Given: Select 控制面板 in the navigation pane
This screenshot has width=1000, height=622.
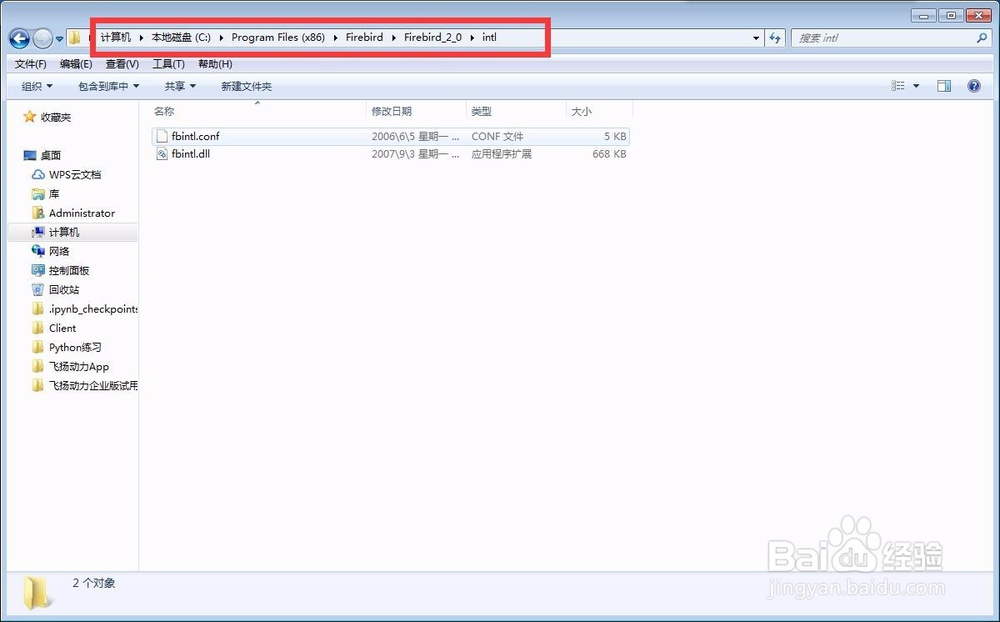Looking at the screenshot, I should tap(69, 270).
